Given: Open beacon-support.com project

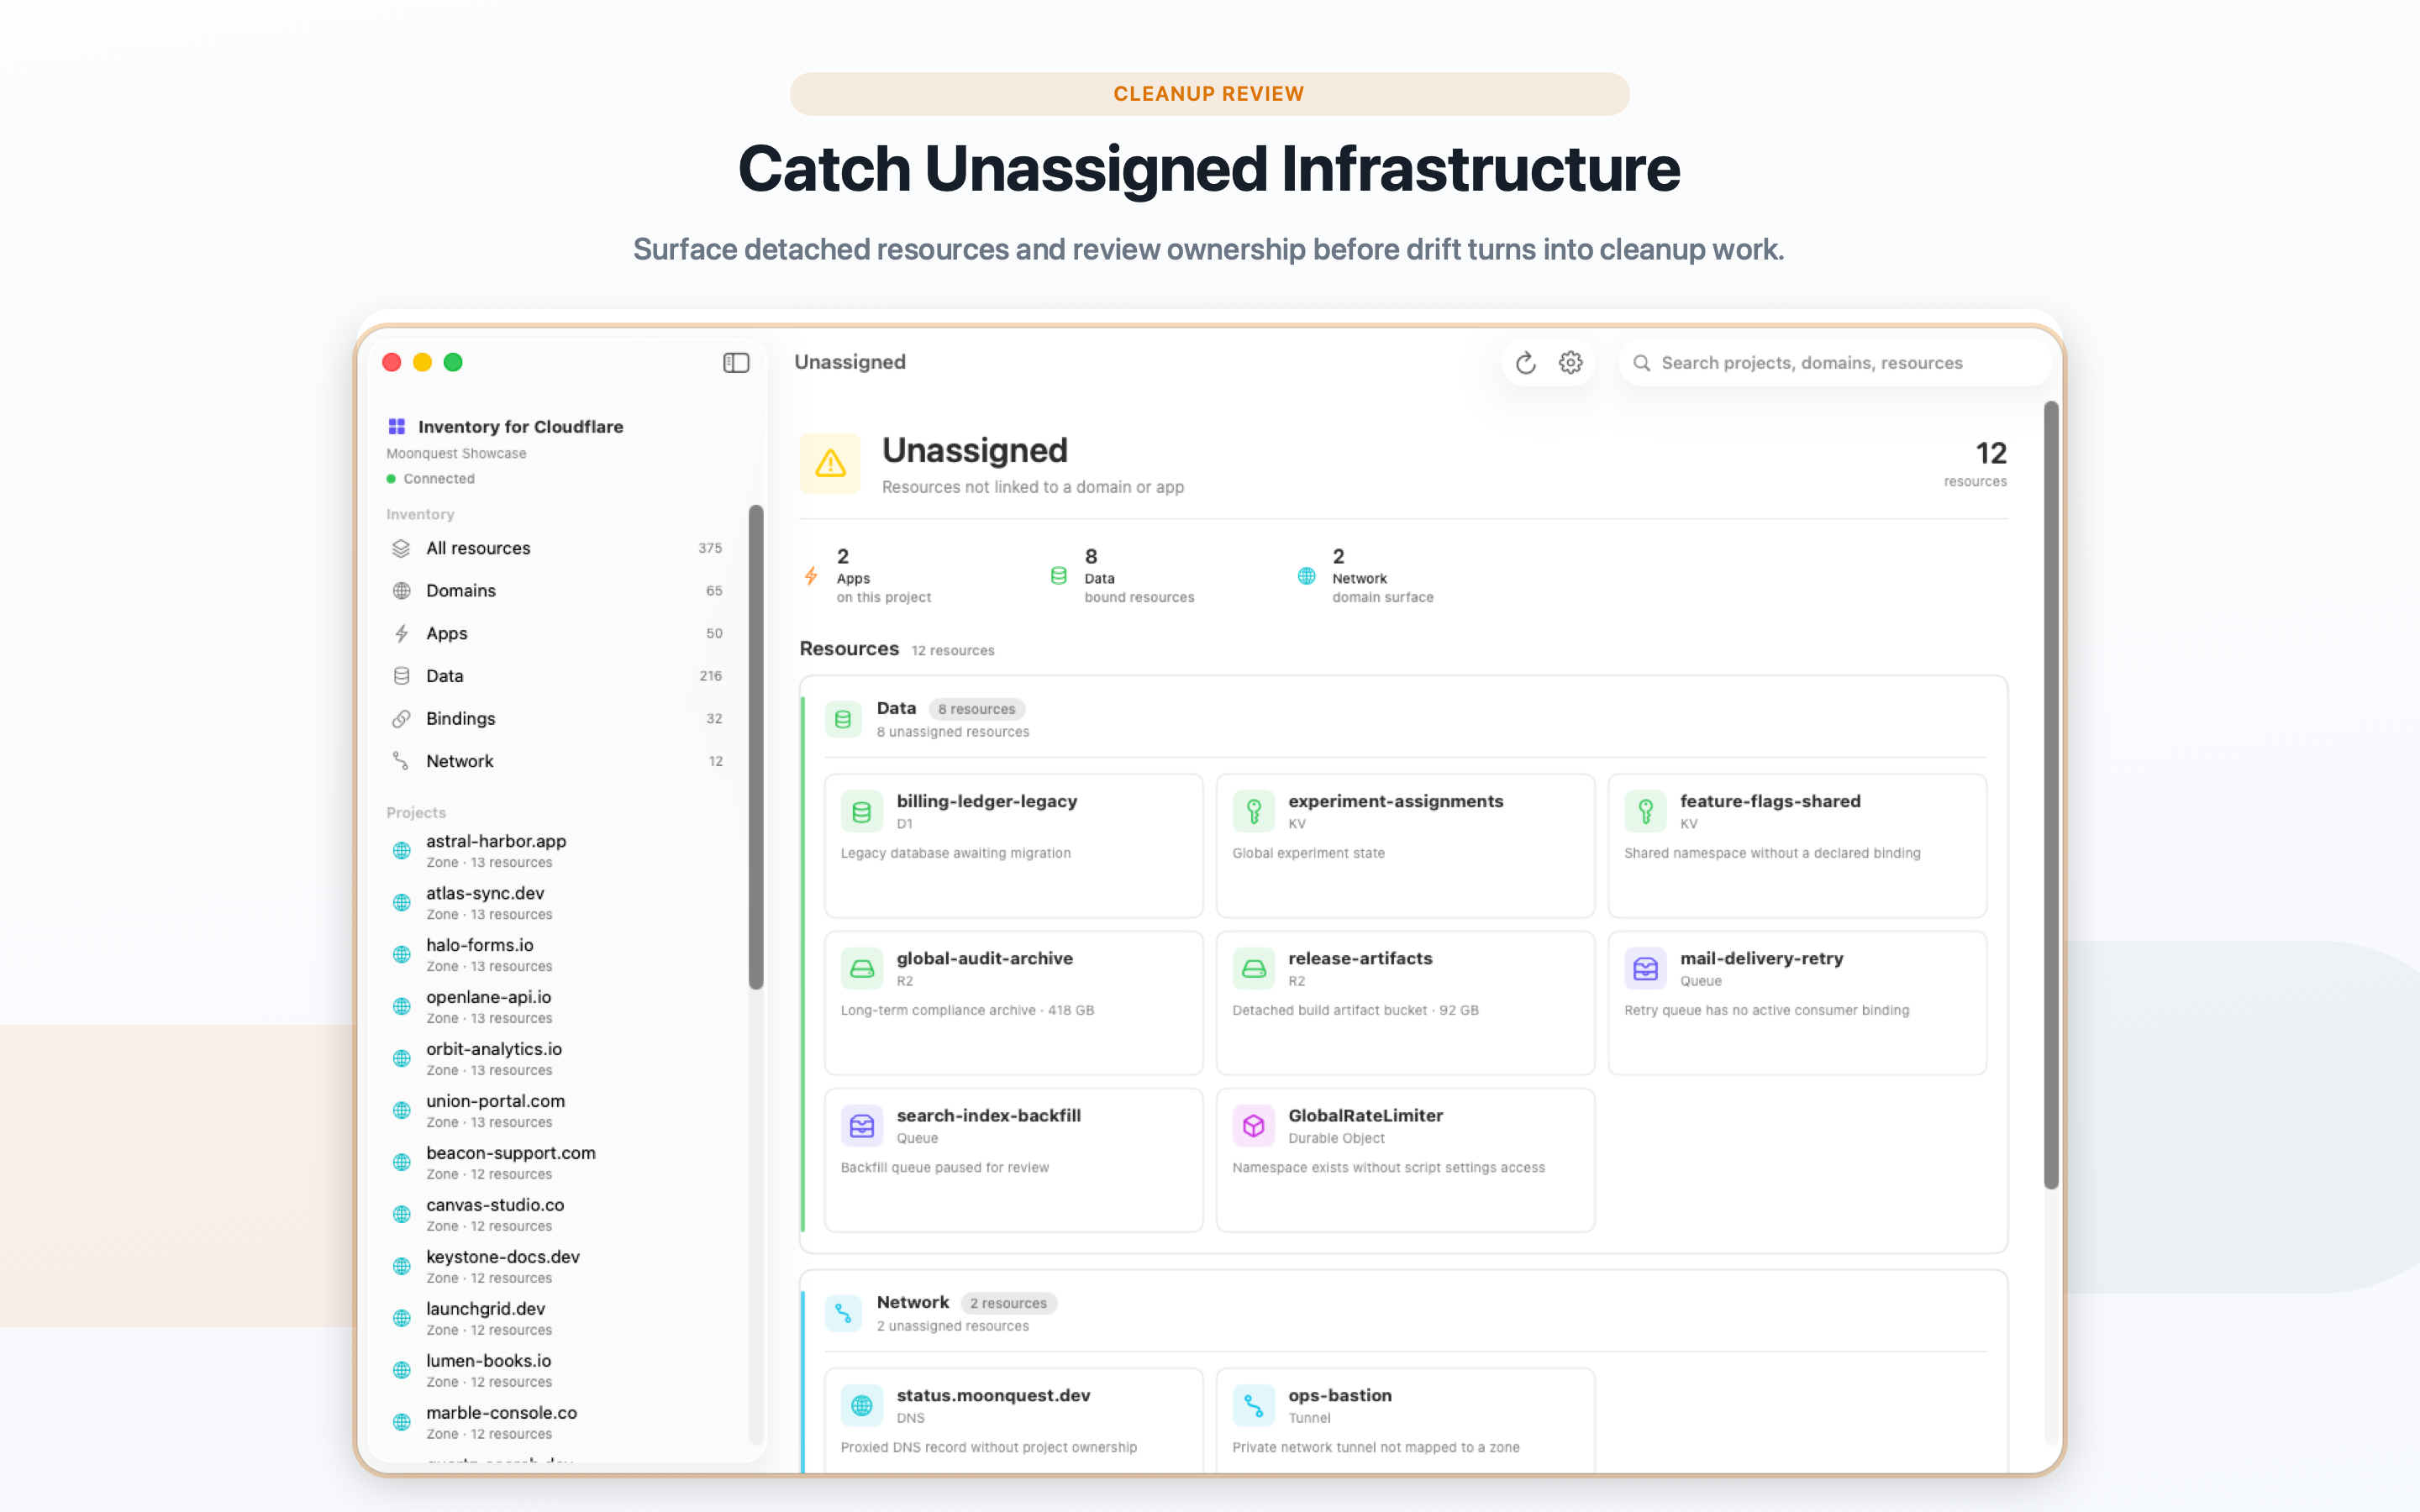Looking at the screenshot, I should point(558,1163).
